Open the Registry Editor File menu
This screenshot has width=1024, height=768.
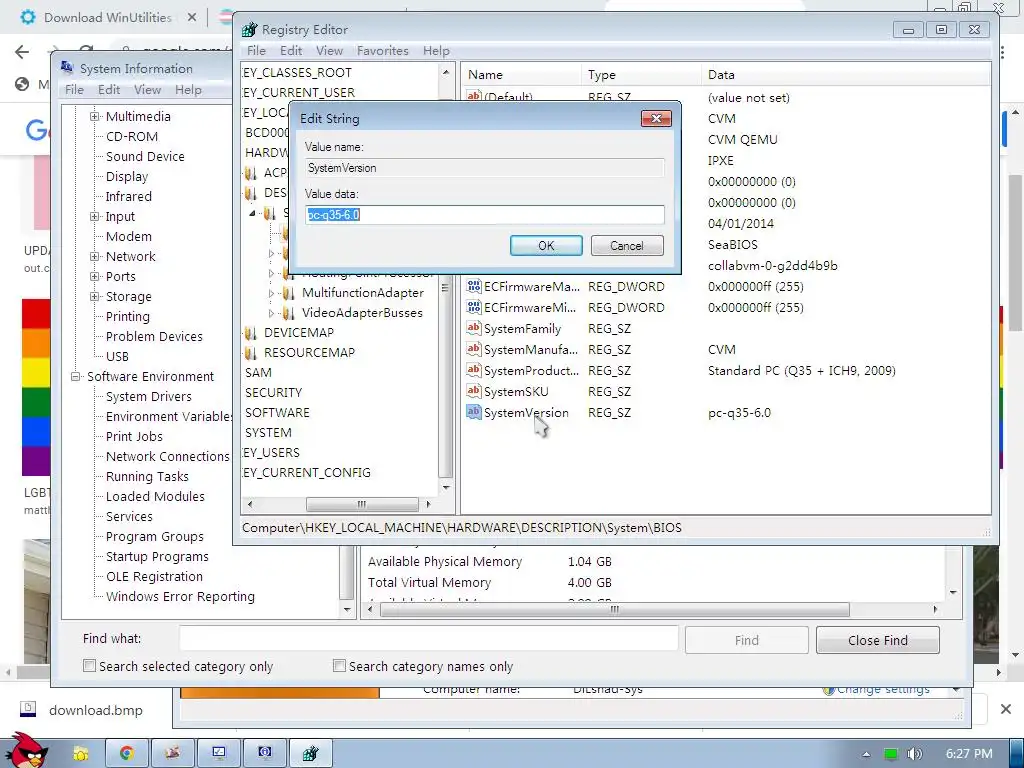[256, 50]
